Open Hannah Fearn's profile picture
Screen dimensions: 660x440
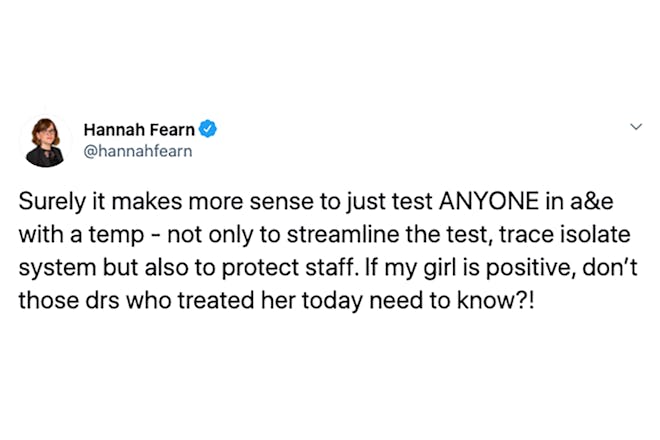click(x=45, y=142)
